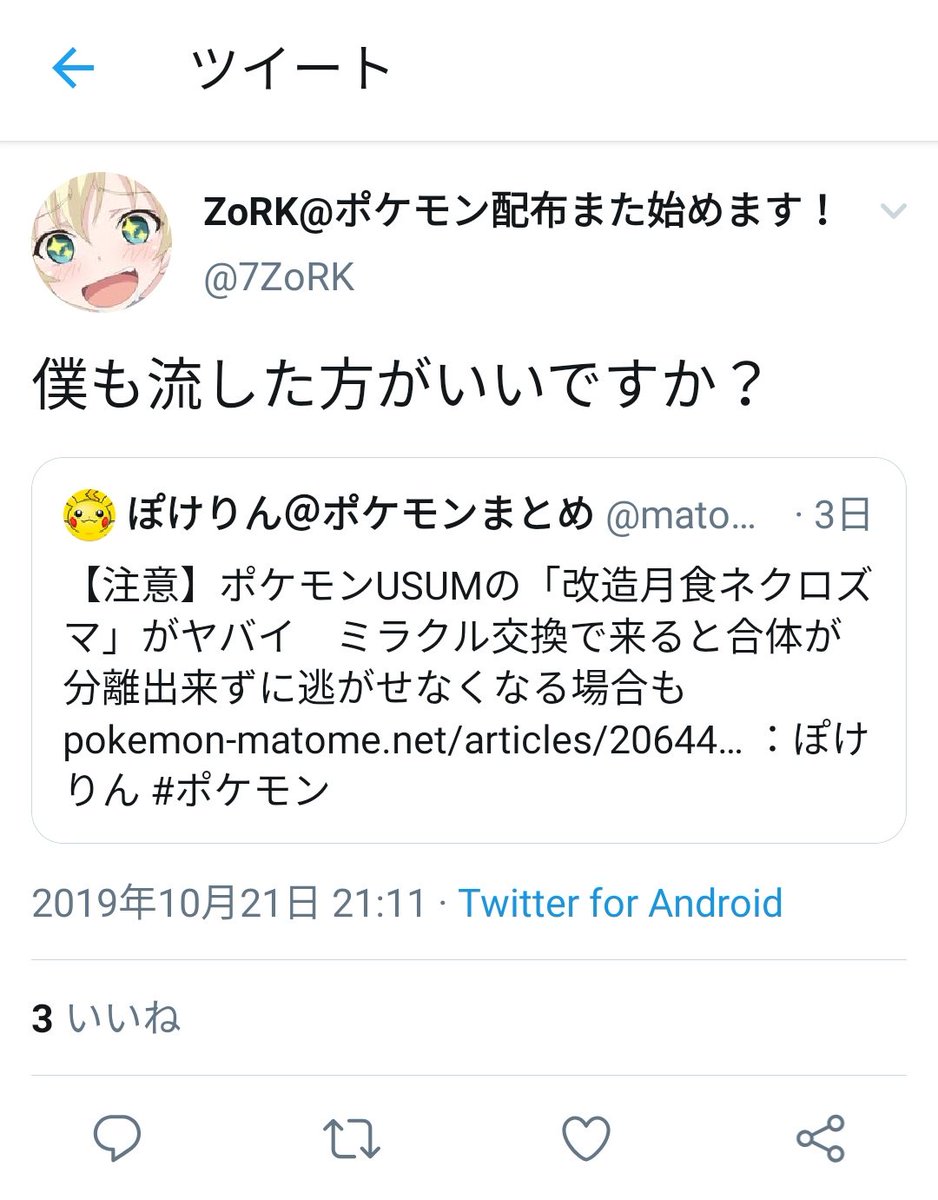Open the ぽけりん@ポケモンまとめ account name
Screen dimensions: 938x1200
click(362, 515)
